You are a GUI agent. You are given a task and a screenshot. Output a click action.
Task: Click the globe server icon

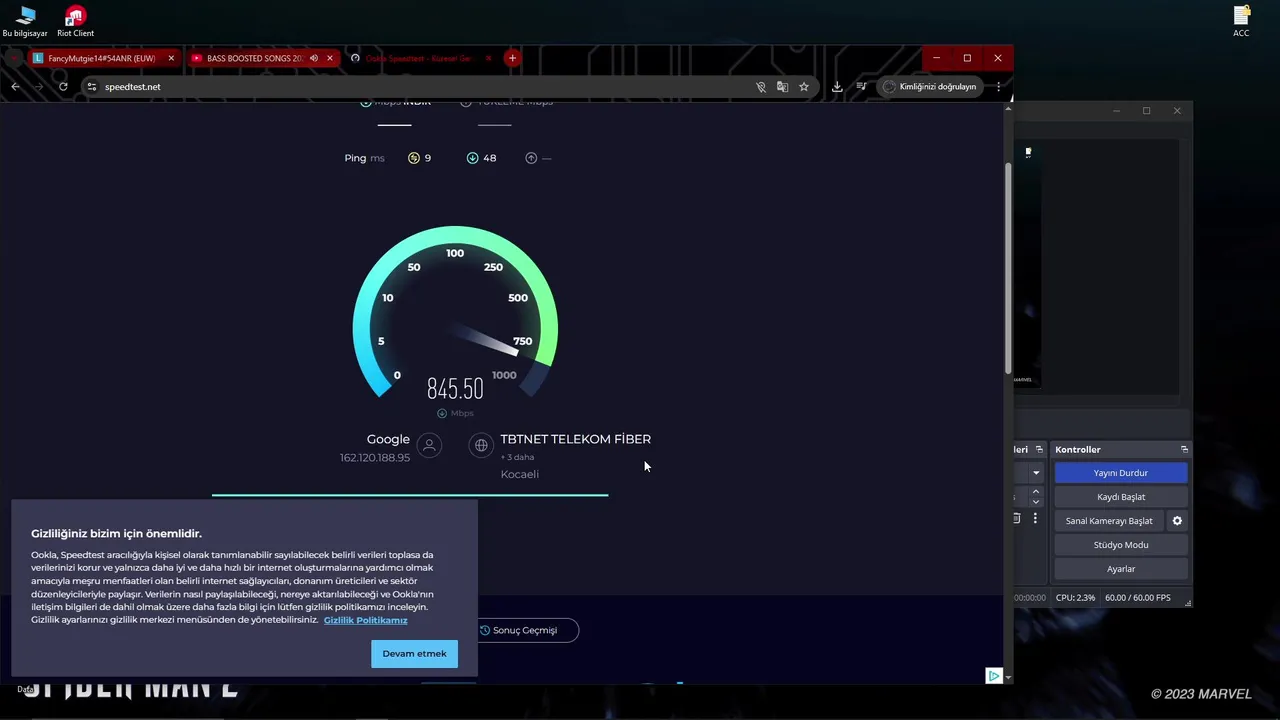(481, 446)
